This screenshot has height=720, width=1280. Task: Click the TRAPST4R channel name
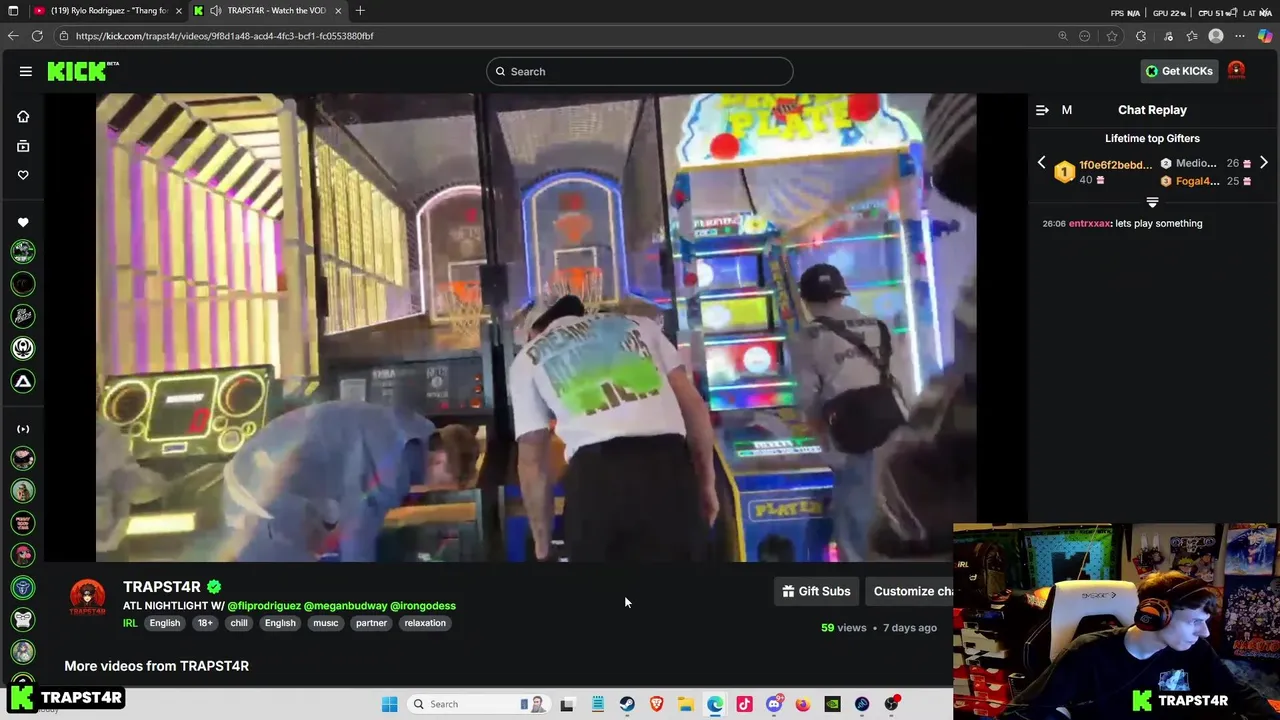(162, 587)
